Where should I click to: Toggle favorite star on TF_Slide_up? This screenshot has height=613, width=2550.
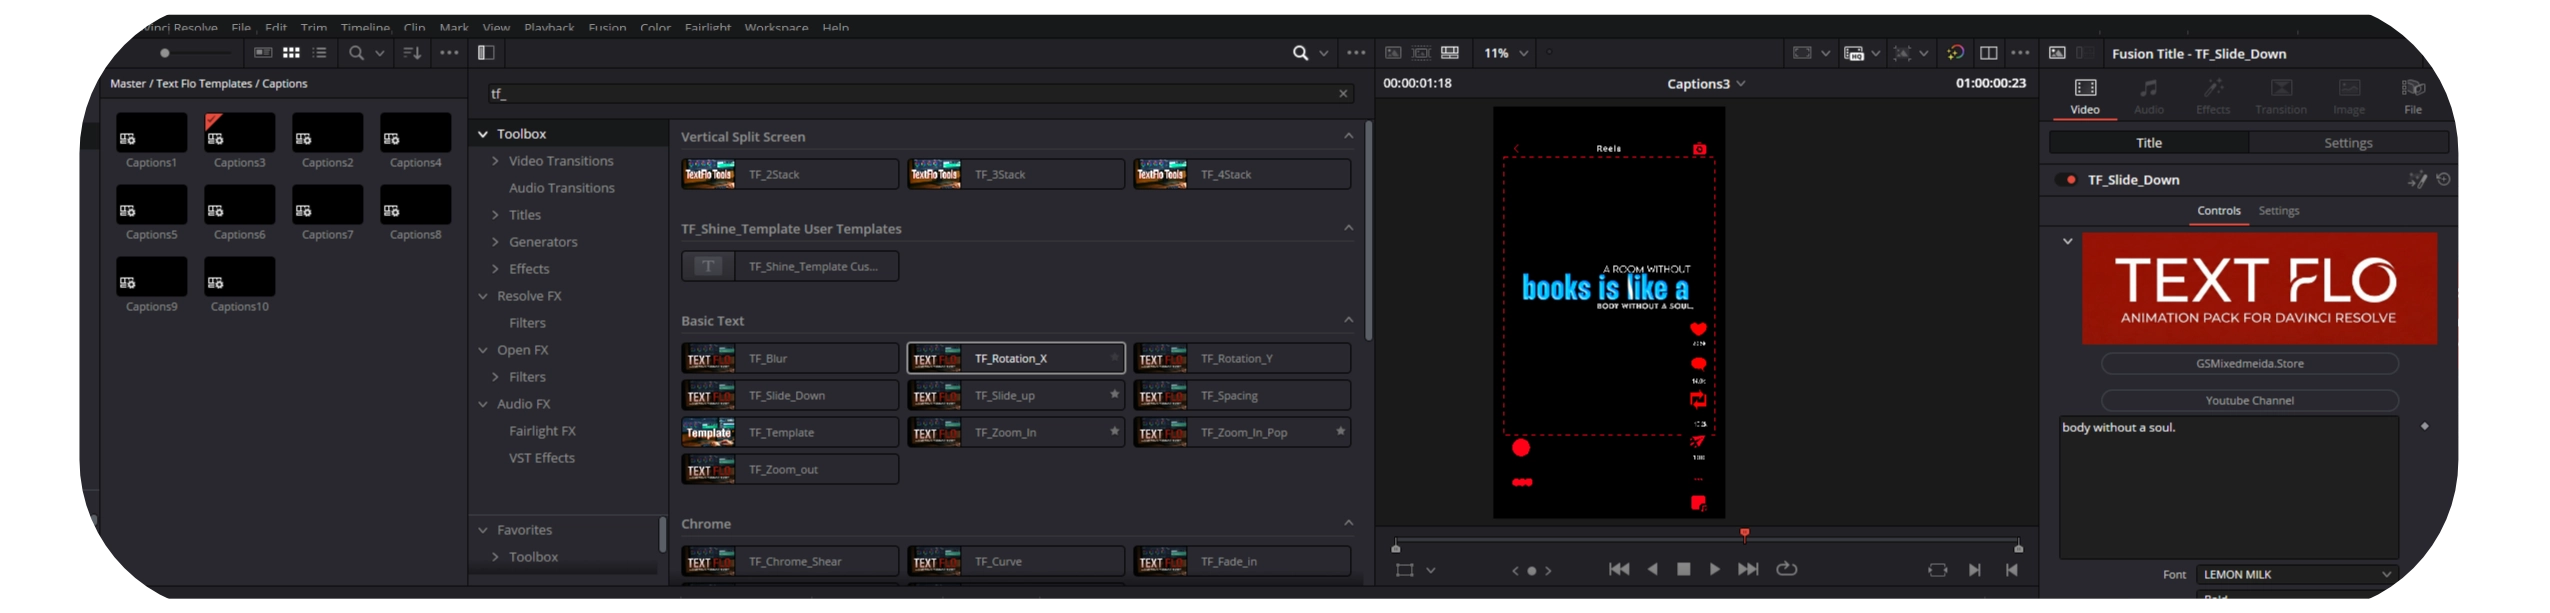click(1114, 394)
